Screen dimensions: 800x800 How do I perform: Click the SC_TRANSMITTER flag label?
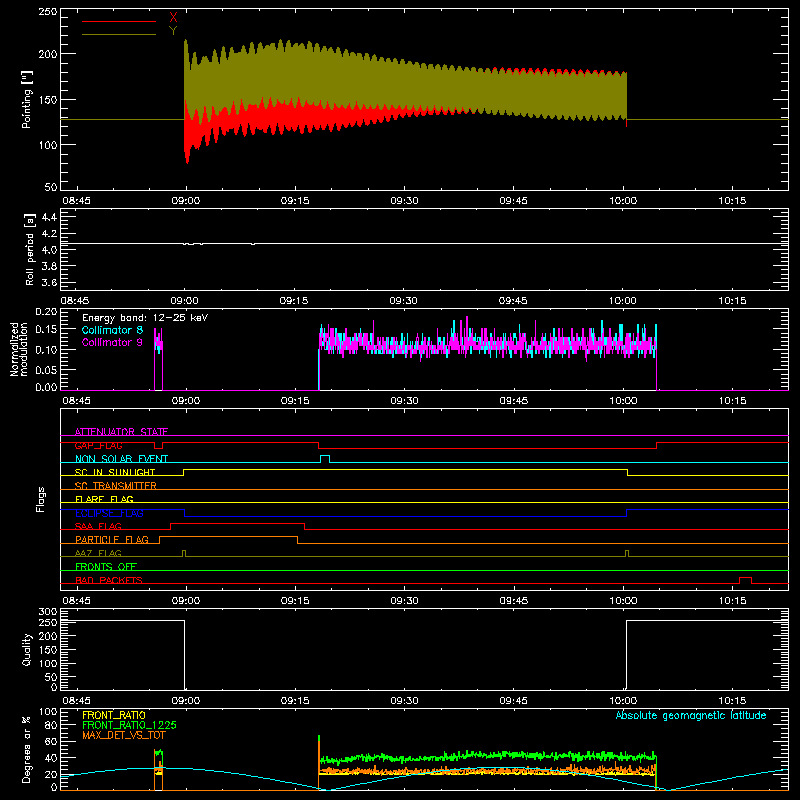click(x=115, y=486)
